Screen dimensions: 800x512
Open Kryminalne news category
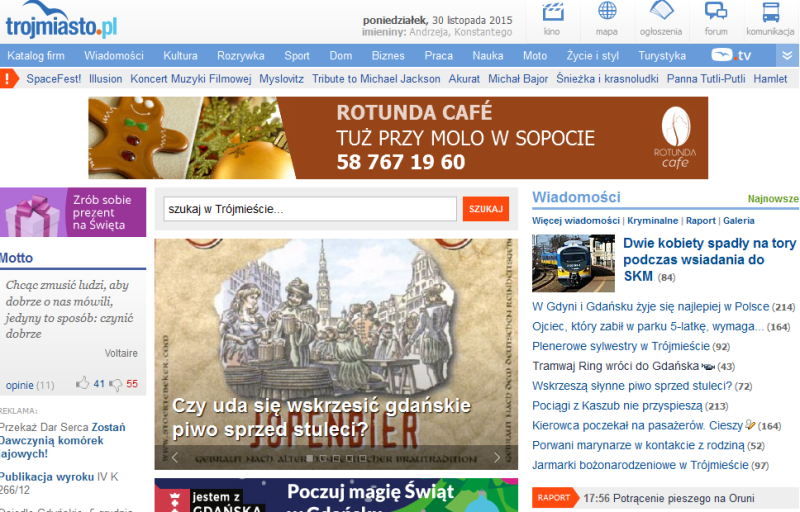coord(653,221)
